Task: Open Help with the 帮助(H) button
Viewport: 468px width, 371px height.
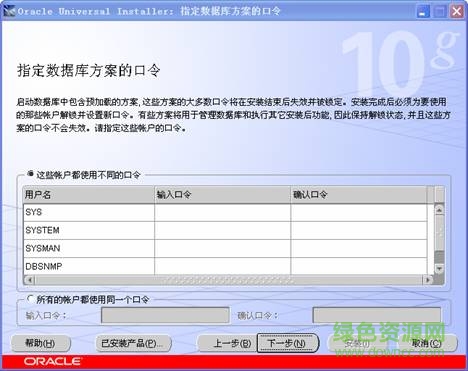Action: point(40,343)
